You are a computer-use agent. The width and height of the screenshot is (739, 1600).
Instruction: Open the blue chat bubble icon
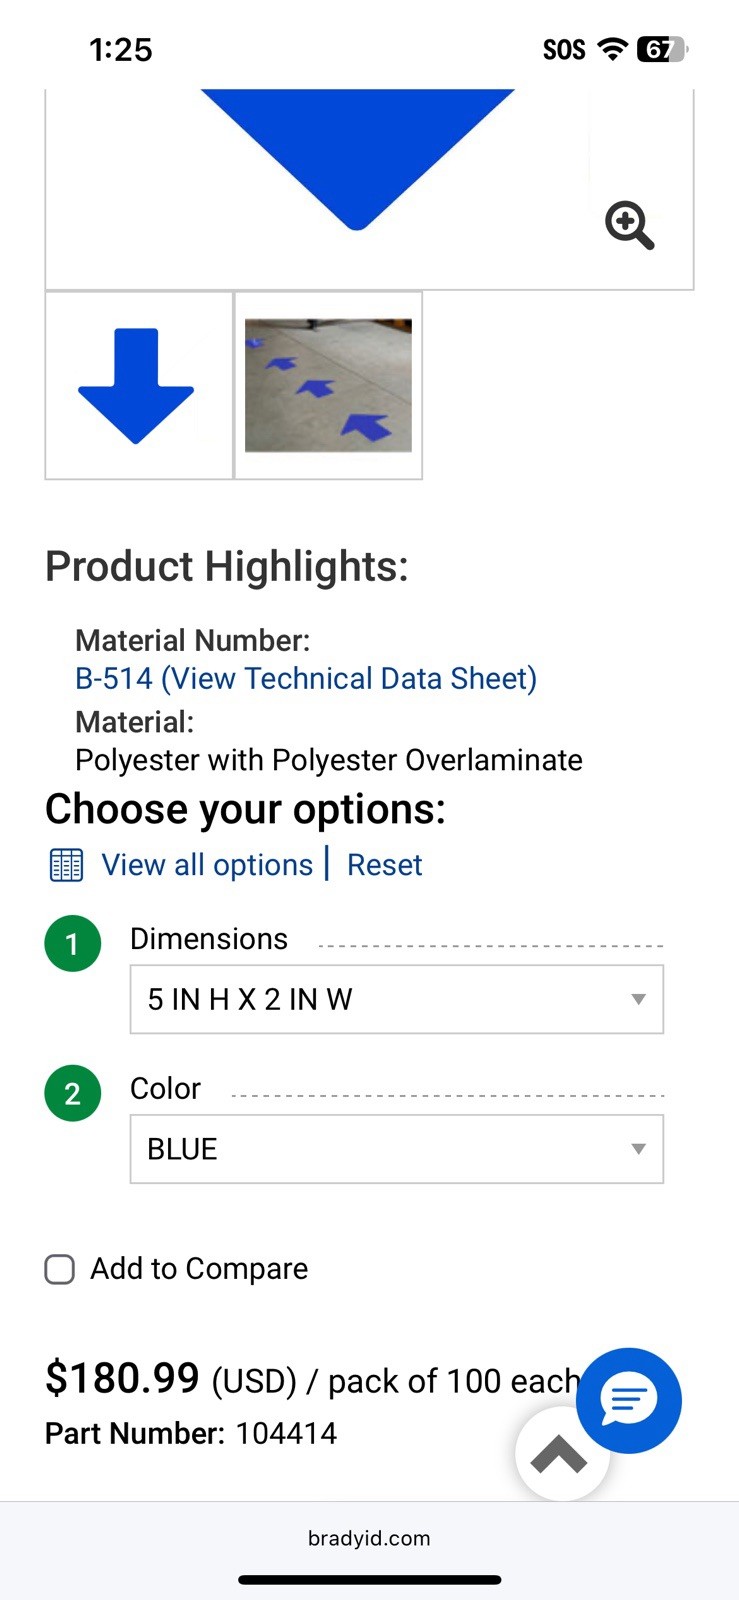[629, 1400]
